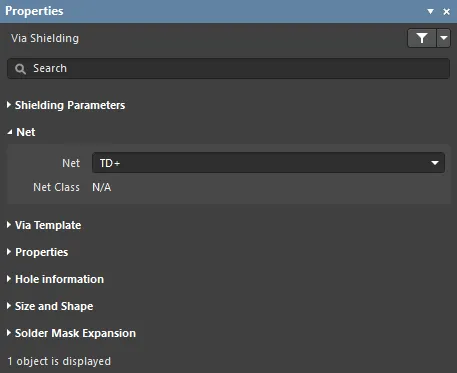
Task: Click the Net dropdown arrow
Action: (x=435, y=163)
